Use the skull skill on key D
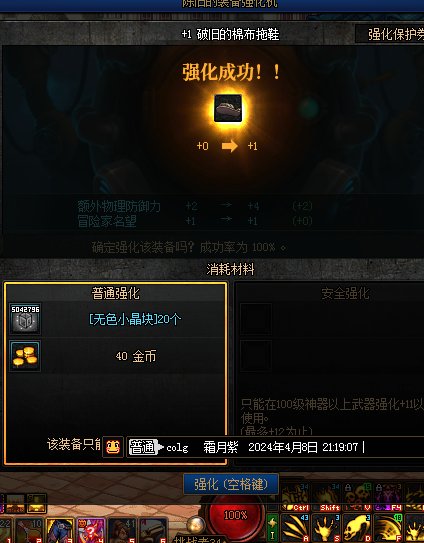 coord(357,528)
